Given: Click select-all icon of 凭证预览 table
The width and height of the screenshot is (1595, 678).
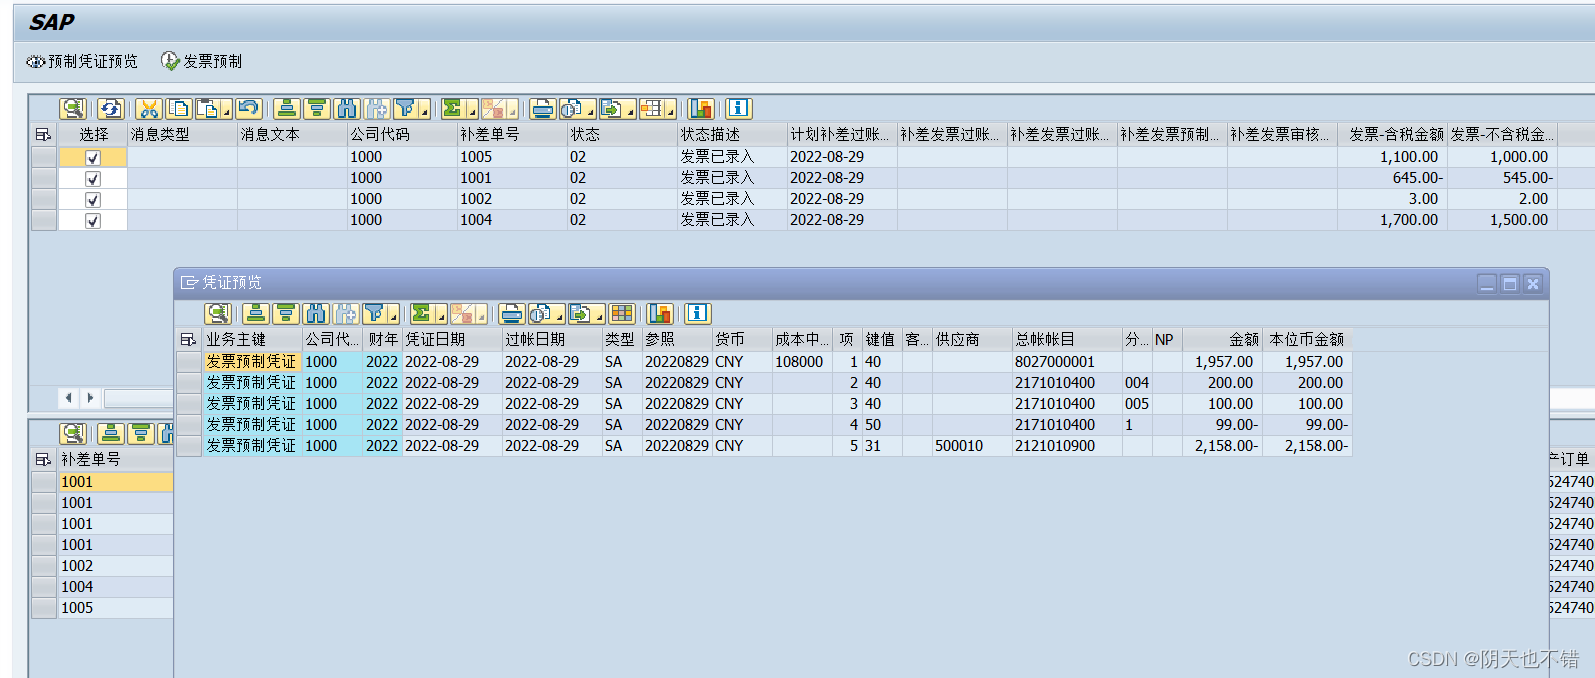Looking at the screenshot, I should point(188,340).
